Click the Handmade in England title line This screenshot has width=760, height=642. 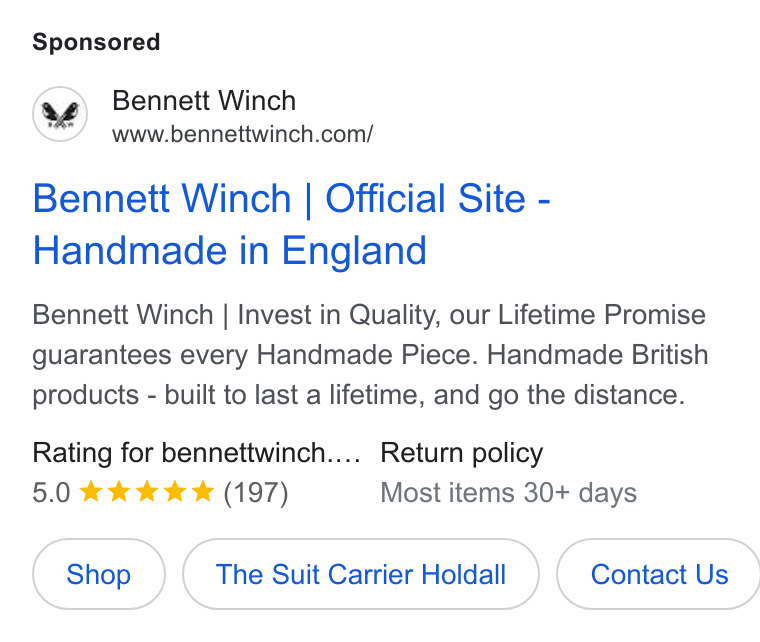(229, 251)
